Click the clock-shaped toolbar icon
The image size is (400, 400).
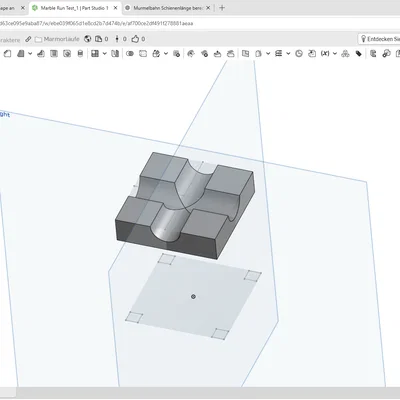pos(299,53)
